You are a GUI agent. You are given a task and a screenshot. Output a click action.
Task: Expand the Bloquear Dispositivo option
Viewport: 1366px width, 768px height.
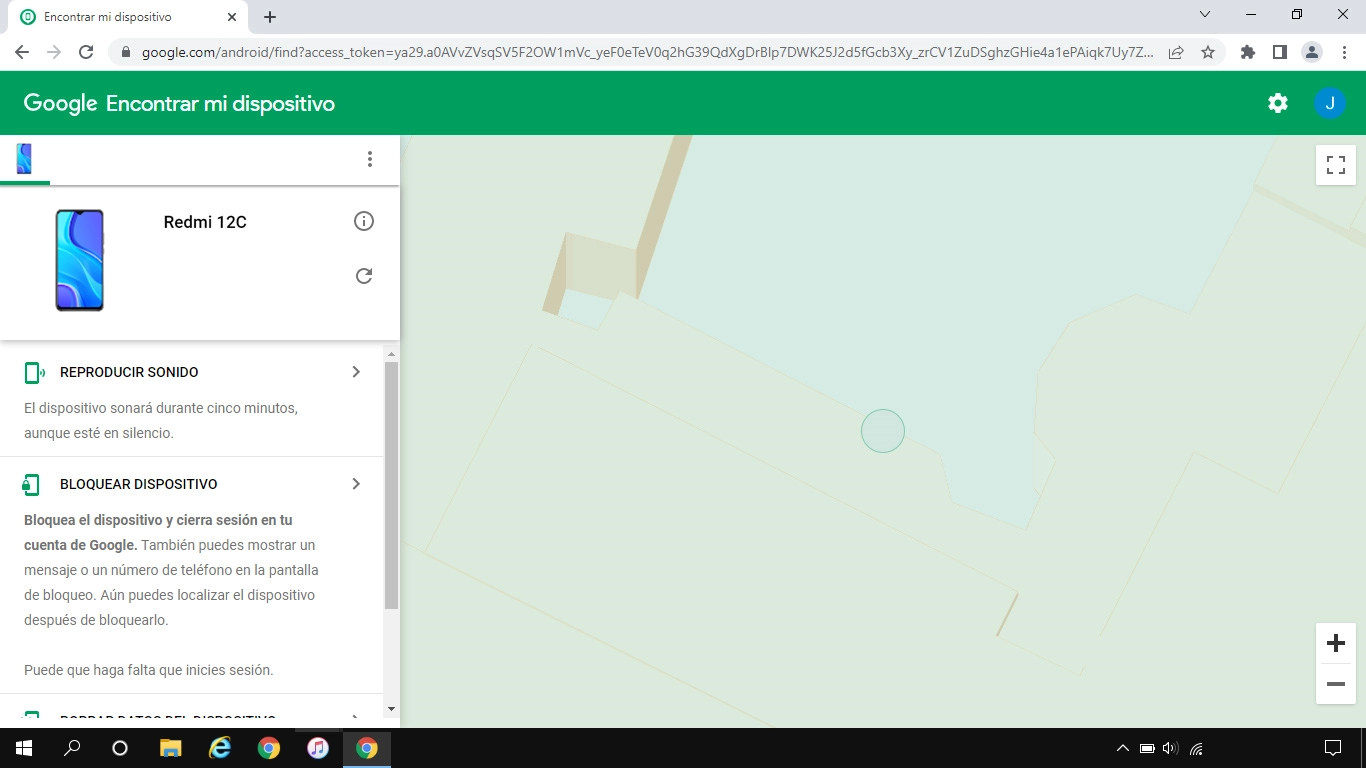click(x=356, y=484)
